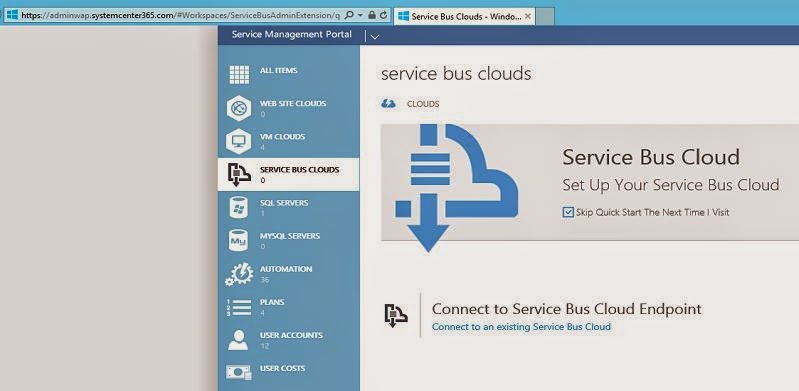The height and width of the screenshot is (391, 799).
Task: Click the Windows favicon in address bar
Action: (x=12, y=15)
